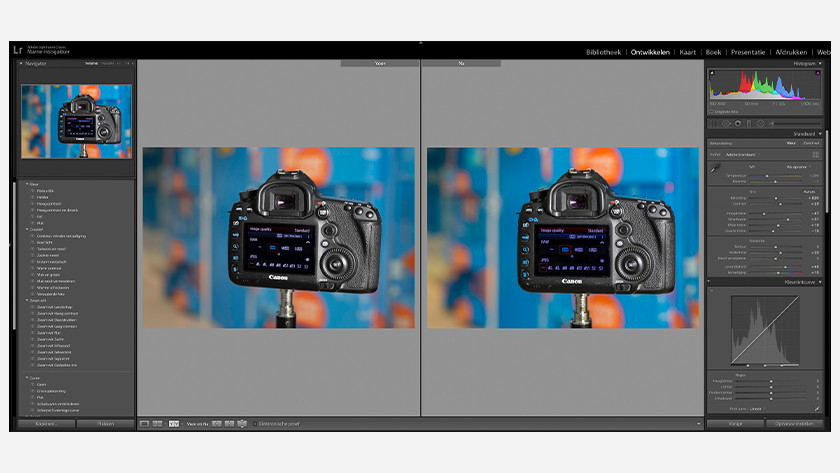Open the Ontwikkelen module
Viewport: 840px width, 473px height.
tap(650, 52)
